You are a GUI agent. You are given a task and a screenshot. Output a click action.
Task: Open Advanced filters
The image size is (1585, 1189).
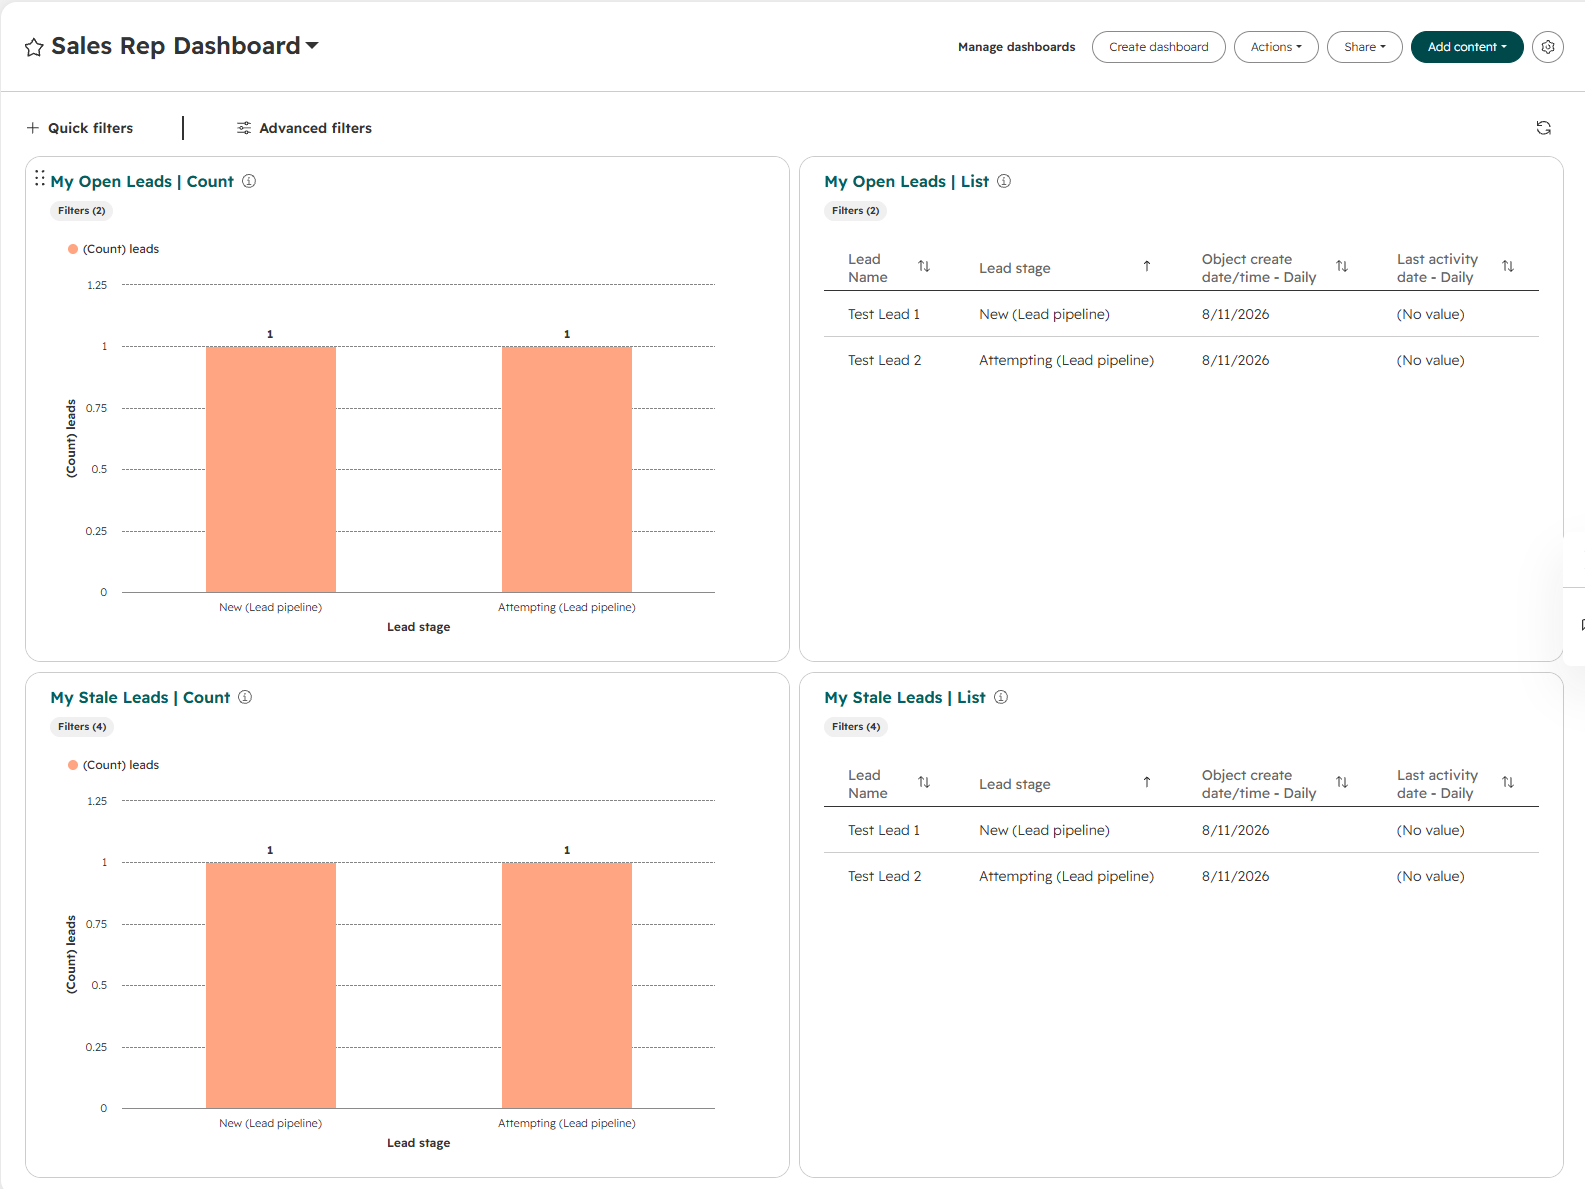304,128
